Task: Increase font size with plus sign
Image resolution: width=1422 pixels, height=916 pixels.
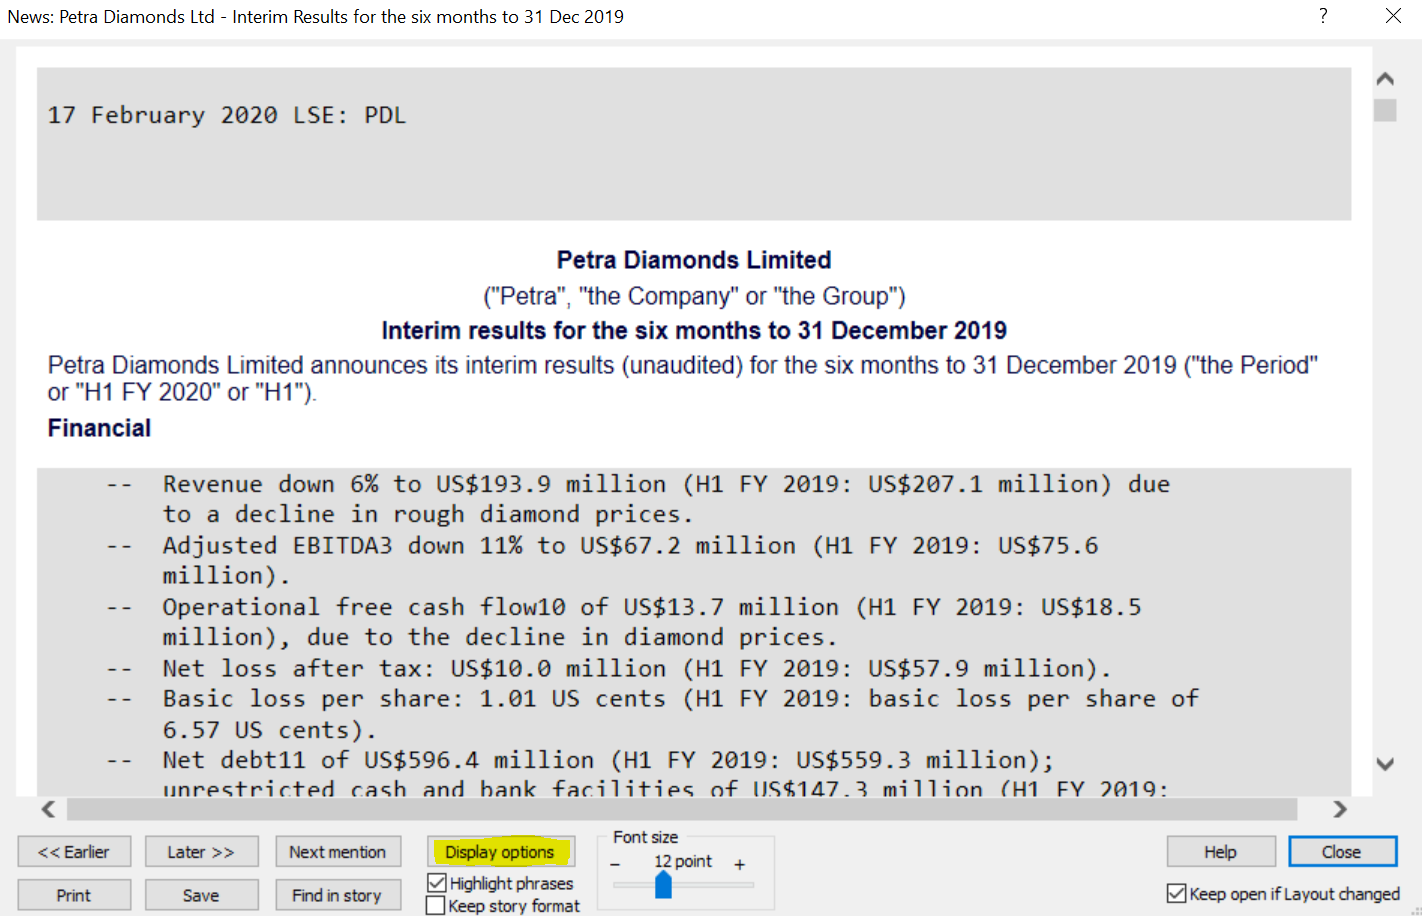Action: (739, 864)
